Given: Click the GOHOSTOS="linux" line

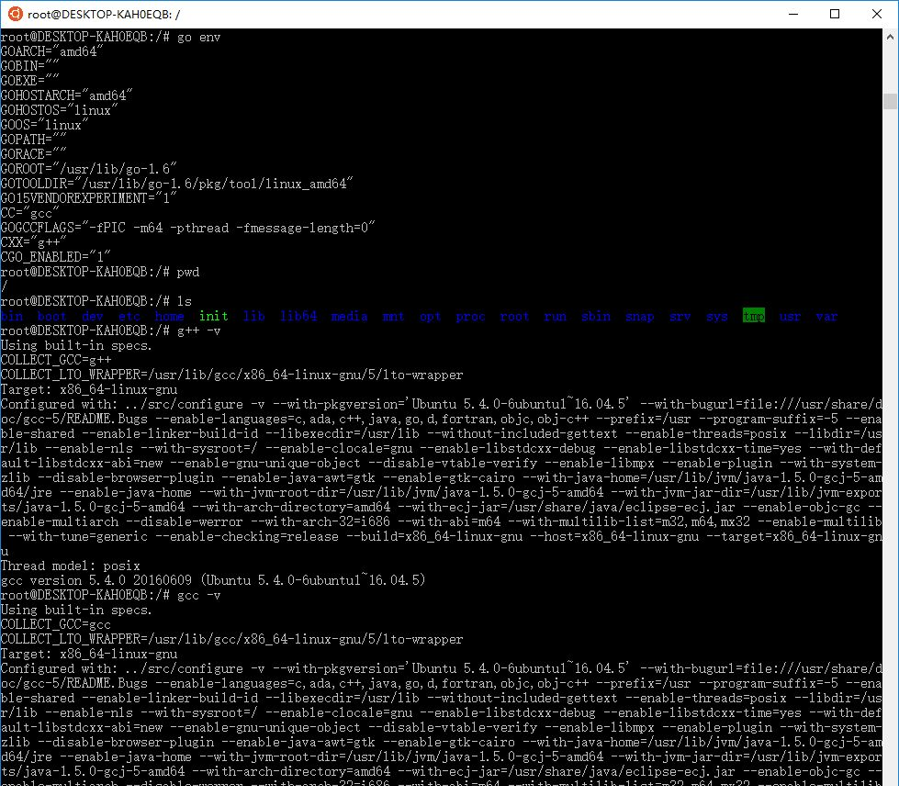Looking at the screenshot, I should pos(59,110).
